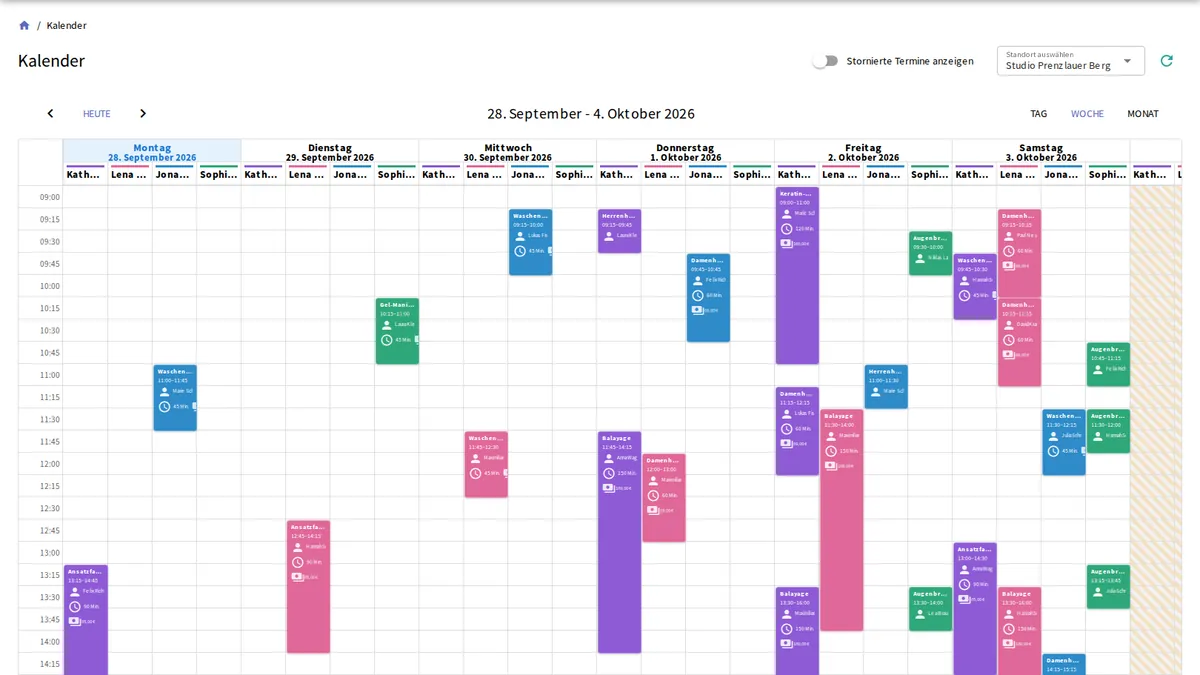Image resolution: width=1200 pixels, height=675 pixels.
Task: Click person icon in Friday's 09:30–10:00 Augenbr appointment
Action: (x=920, y=258)
